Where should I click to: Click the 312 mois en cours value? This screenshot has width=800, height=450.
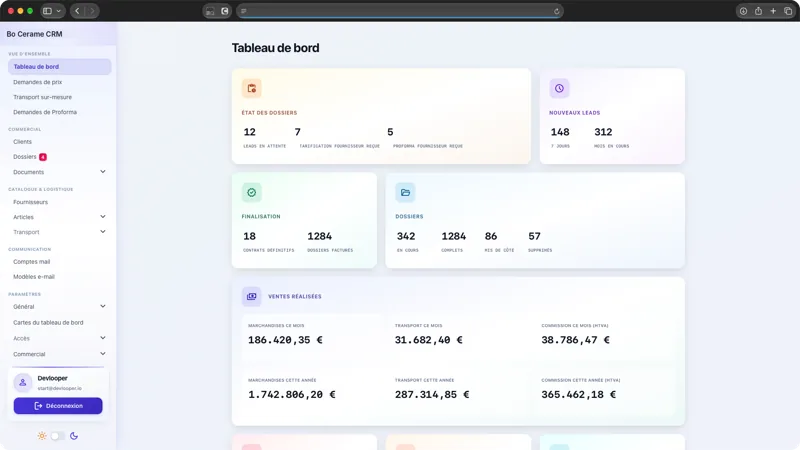pyautogui.click(x=603, y=132)
